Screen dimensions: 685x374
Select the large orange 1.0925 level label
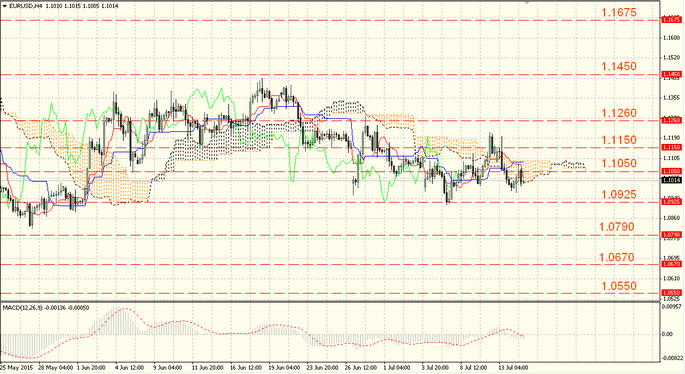[x=619, y=195]
